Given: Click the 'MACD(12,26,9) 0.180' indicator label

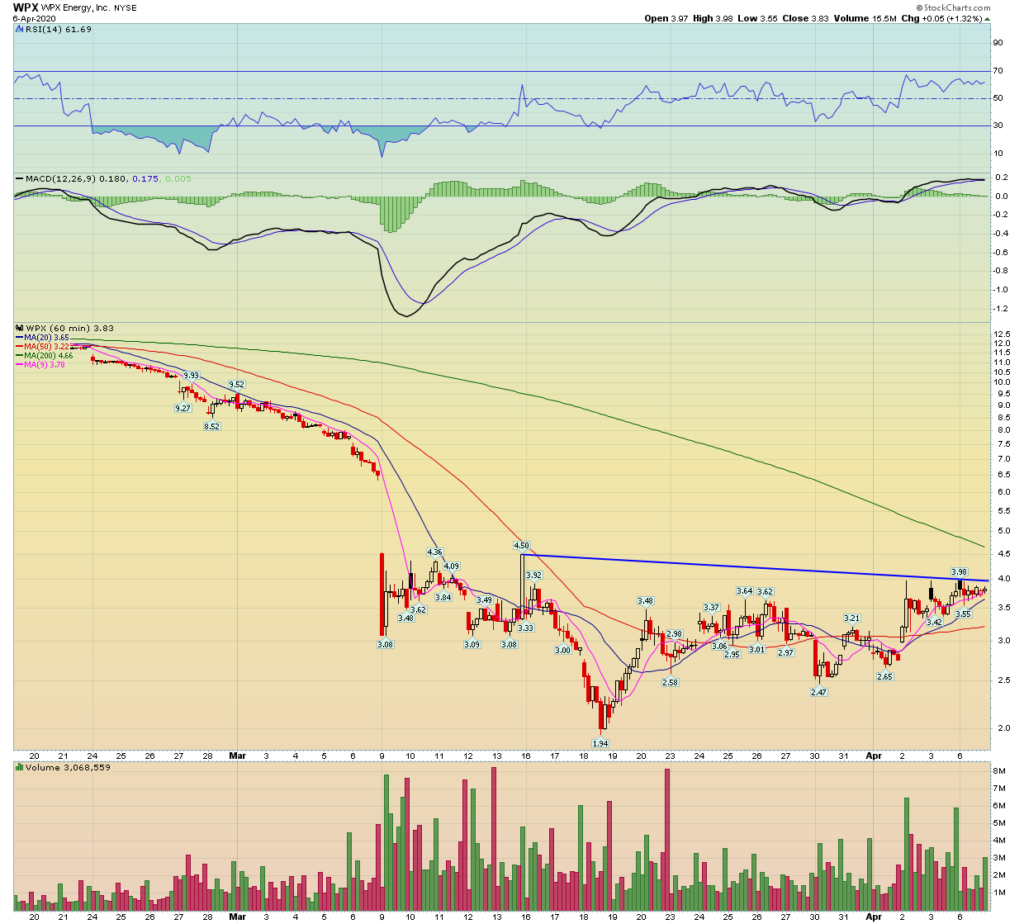Looking at the screenshot, I should point(76,179).
